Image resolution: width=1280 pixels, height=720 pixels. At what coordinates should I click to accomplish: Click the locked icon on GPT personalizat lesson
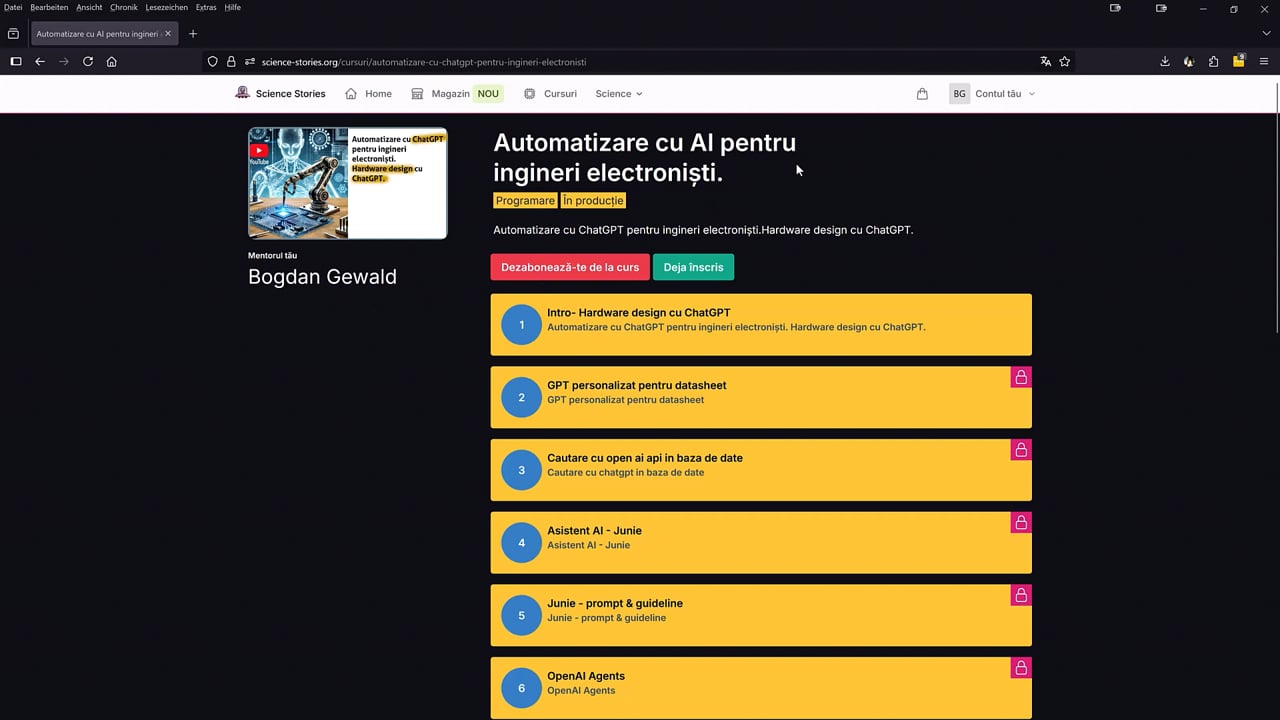pyautogui.click(x=1021, y=377)
